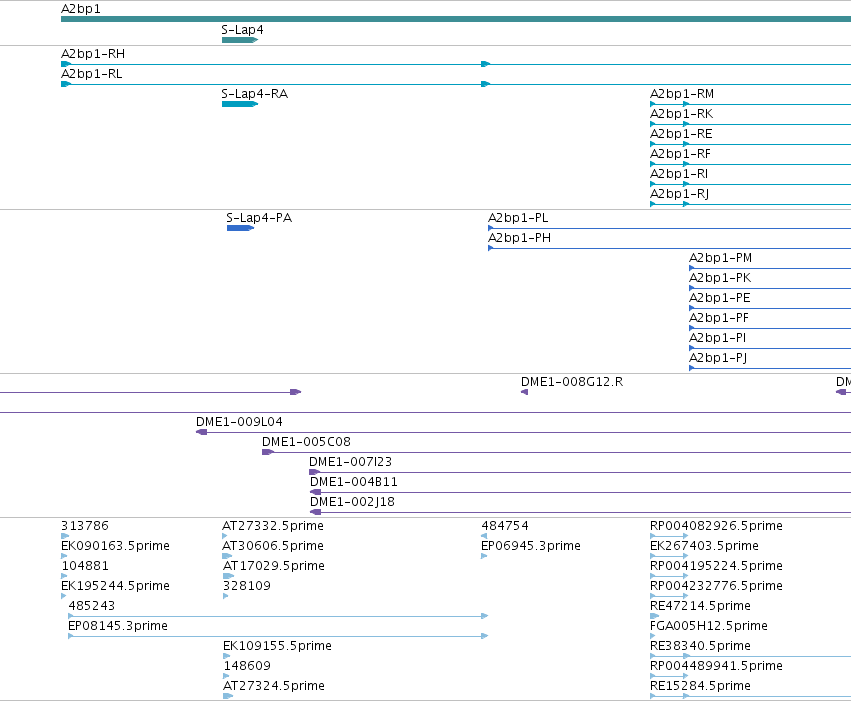Click the AT27332.5prime EST label
This screenshot has width=851, height=701.
[273, 526]
